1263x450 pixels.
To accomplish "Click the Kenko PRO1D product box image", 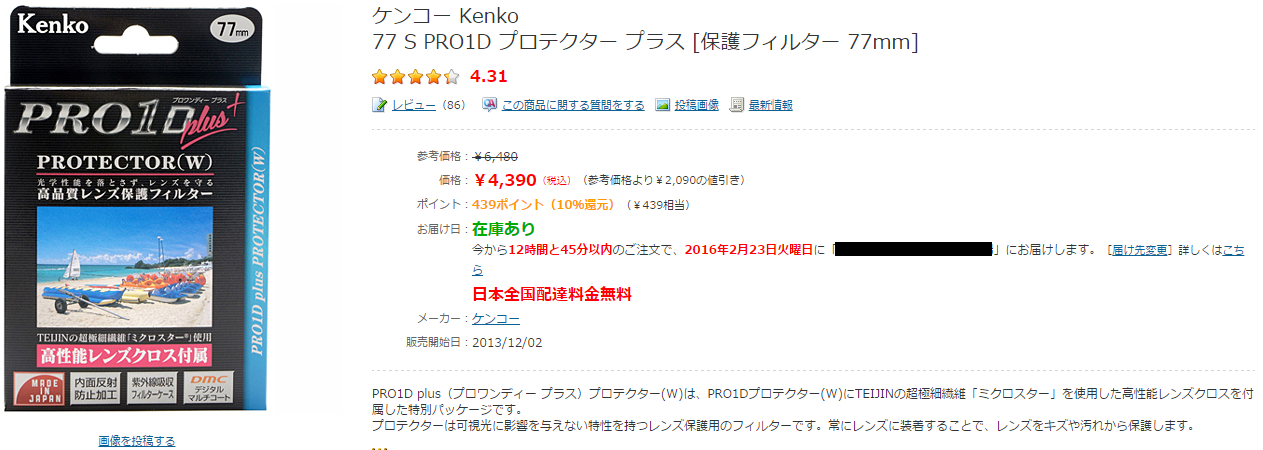I will [137, 210].
